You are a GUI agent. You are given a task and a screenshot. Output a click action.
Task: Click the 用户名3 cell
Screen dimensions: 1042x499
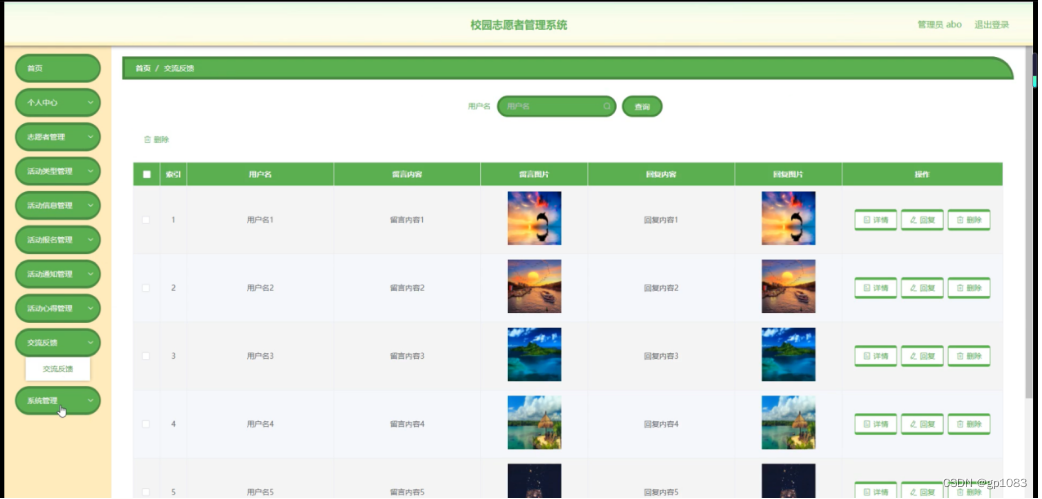[260, 356]
